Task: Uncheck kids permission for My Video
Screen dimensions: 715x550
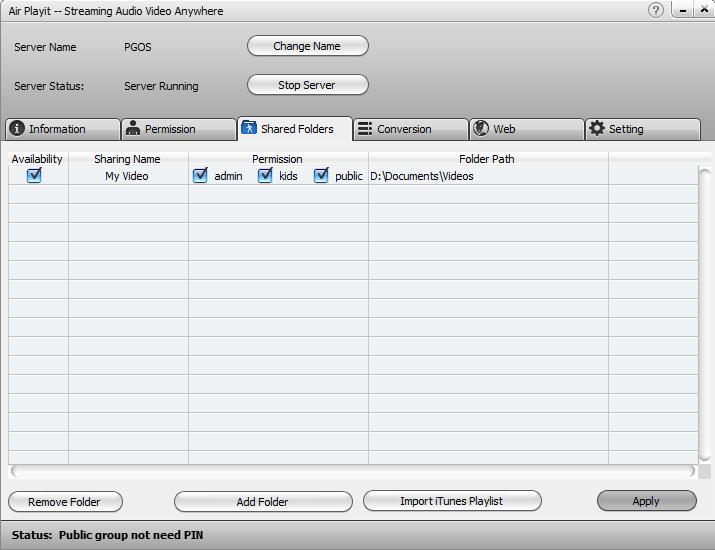Action: [x=265, y=175]
